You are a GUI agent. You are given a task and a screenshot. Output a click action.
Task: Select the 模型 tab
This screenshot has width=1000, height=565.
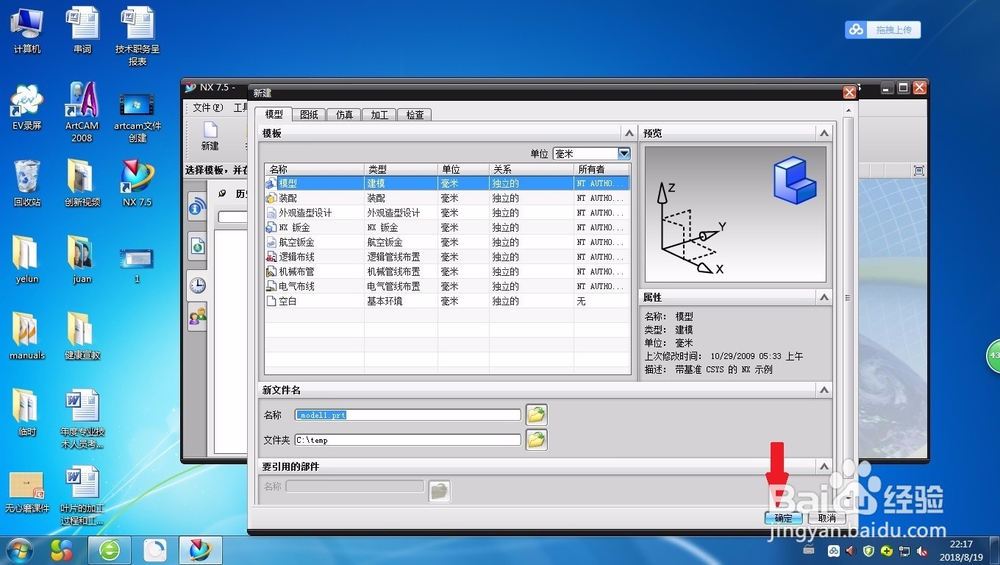(274, 114)
